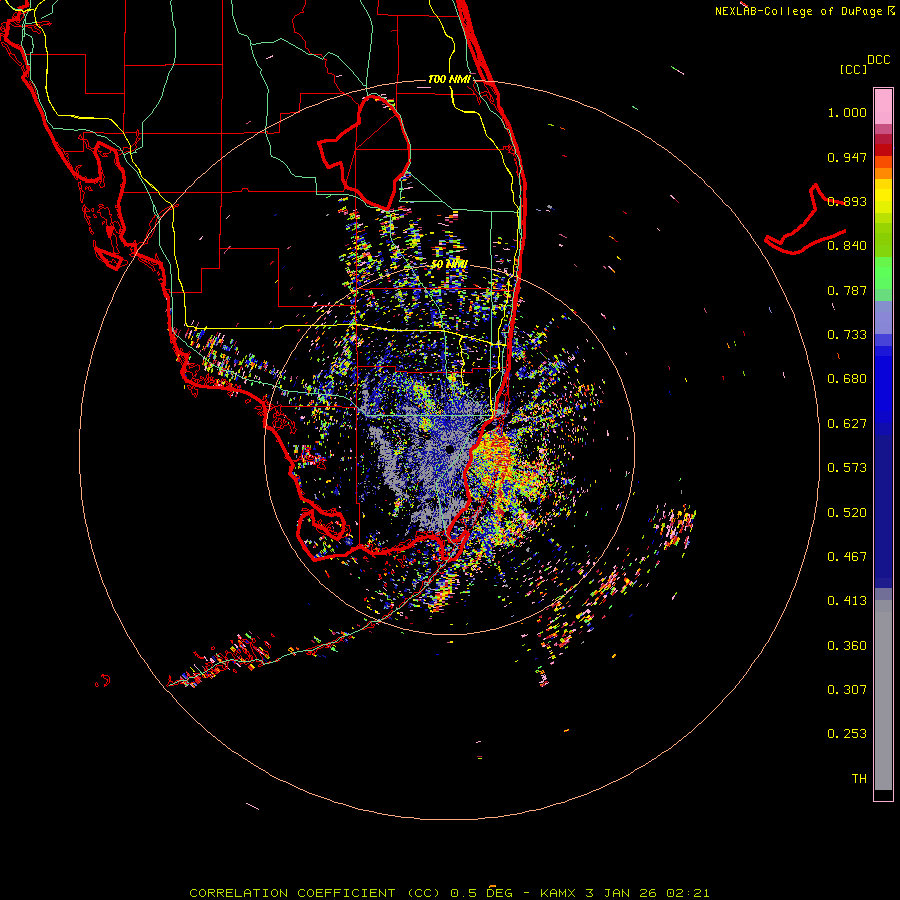Click the 0.413 color scale value

click(847, 601)
